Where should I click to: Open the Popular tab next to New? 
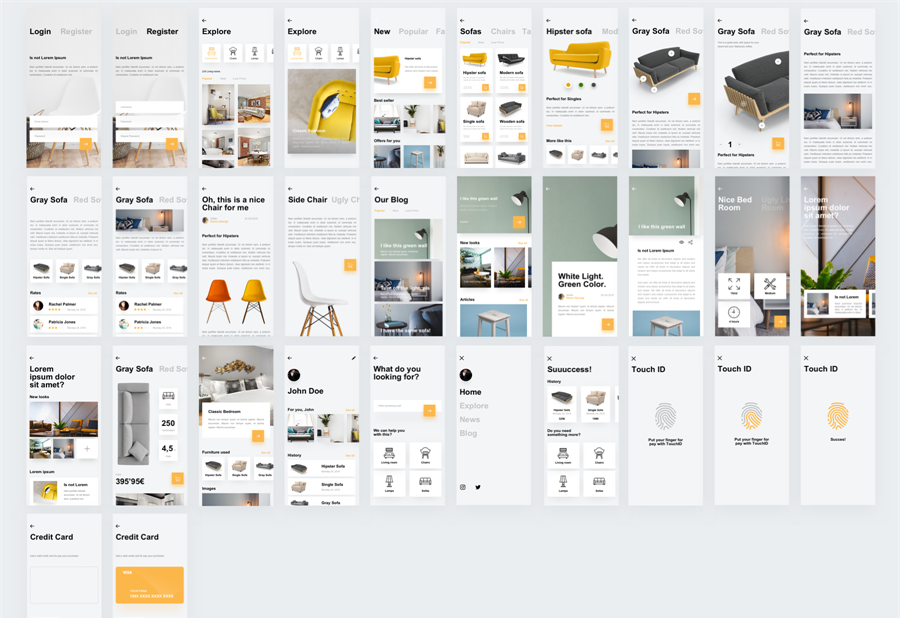(413, 31)
